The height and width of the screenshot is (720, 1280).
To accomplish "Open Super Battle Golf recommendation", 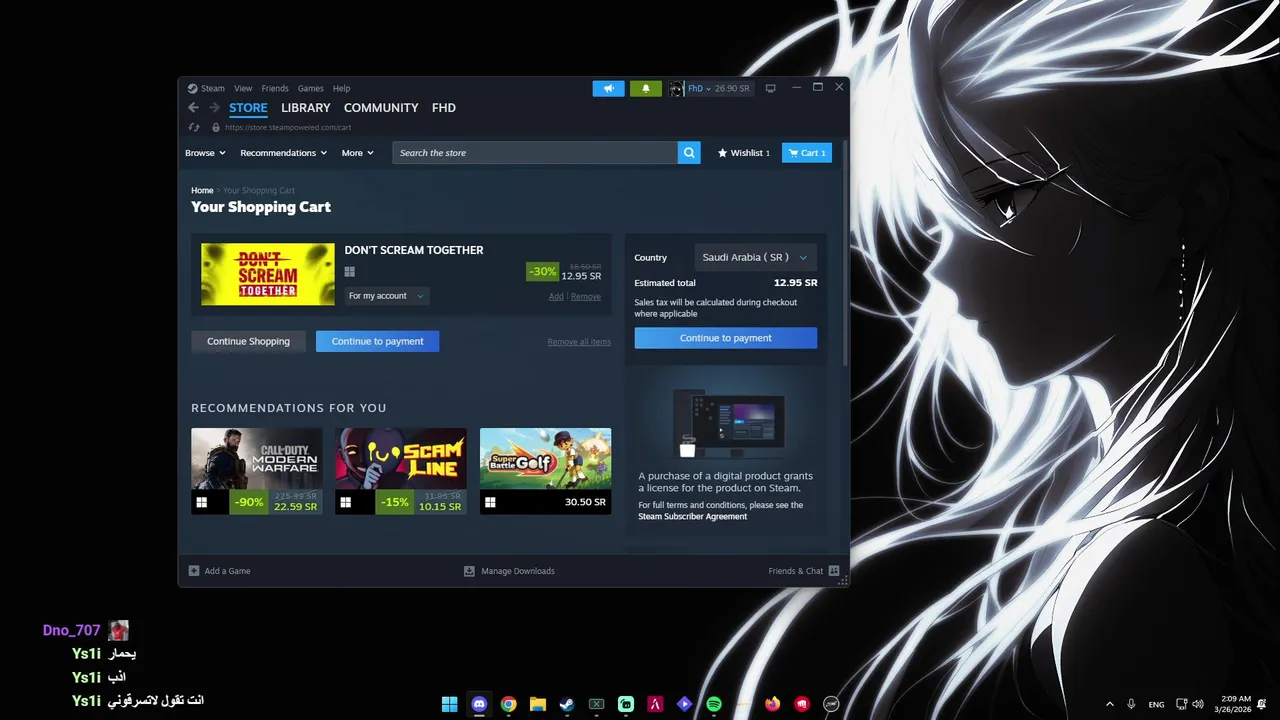I will point(545,471).
